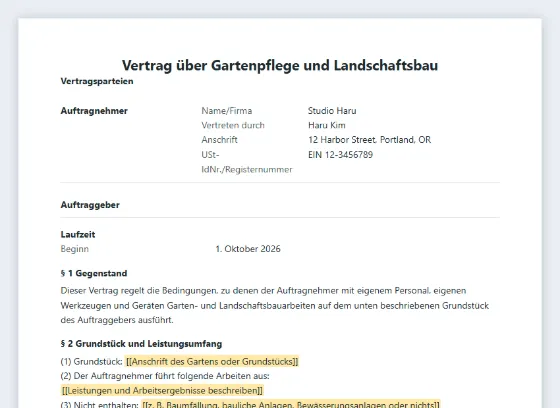Screen dimensions: 560x408
Task: Click the address 12 Harbor Street, Portland, OR
Action: click(370, 140)
